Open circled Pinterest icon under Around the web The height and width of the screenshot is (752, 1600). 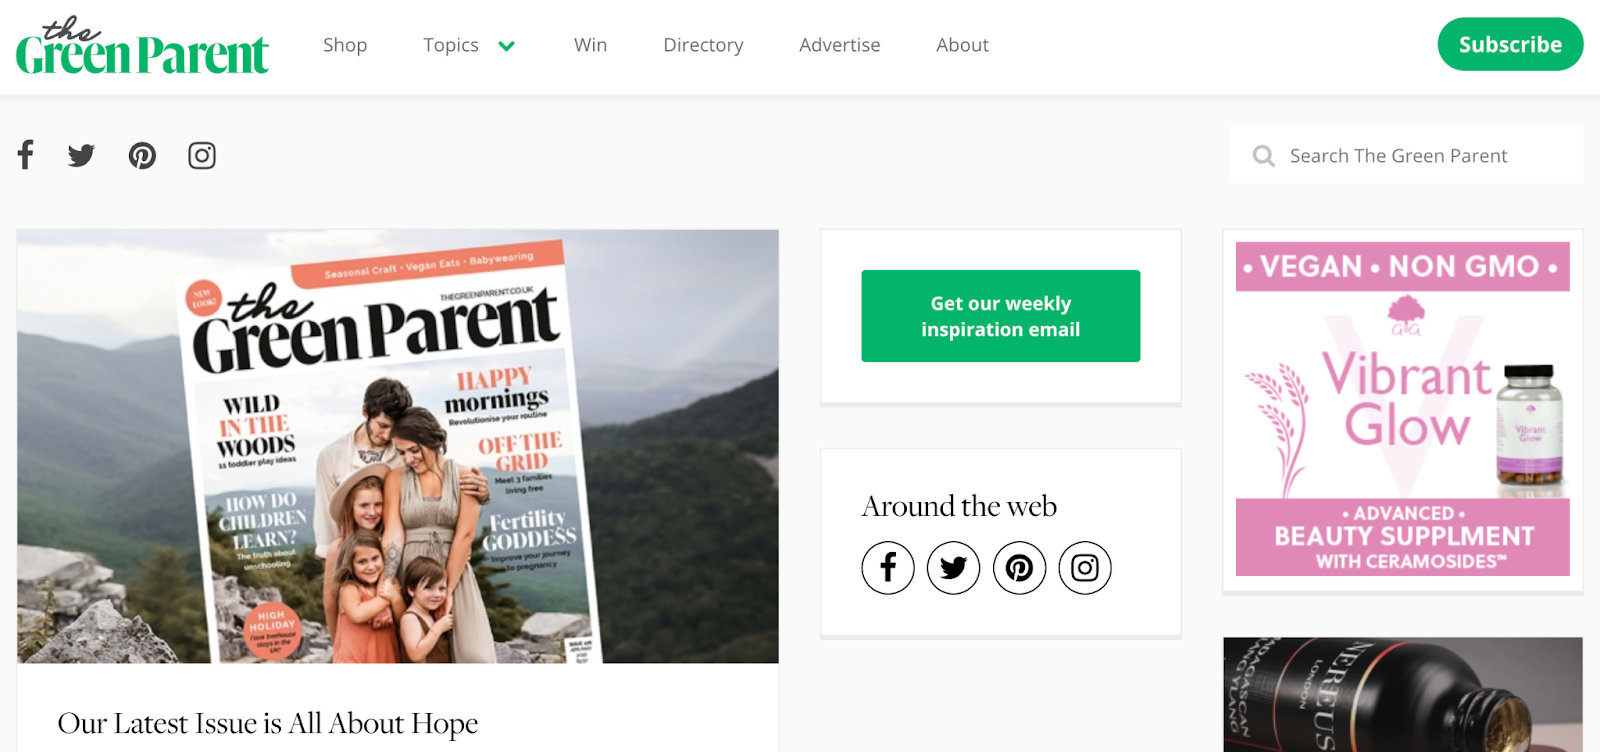tap(1019, 568)
